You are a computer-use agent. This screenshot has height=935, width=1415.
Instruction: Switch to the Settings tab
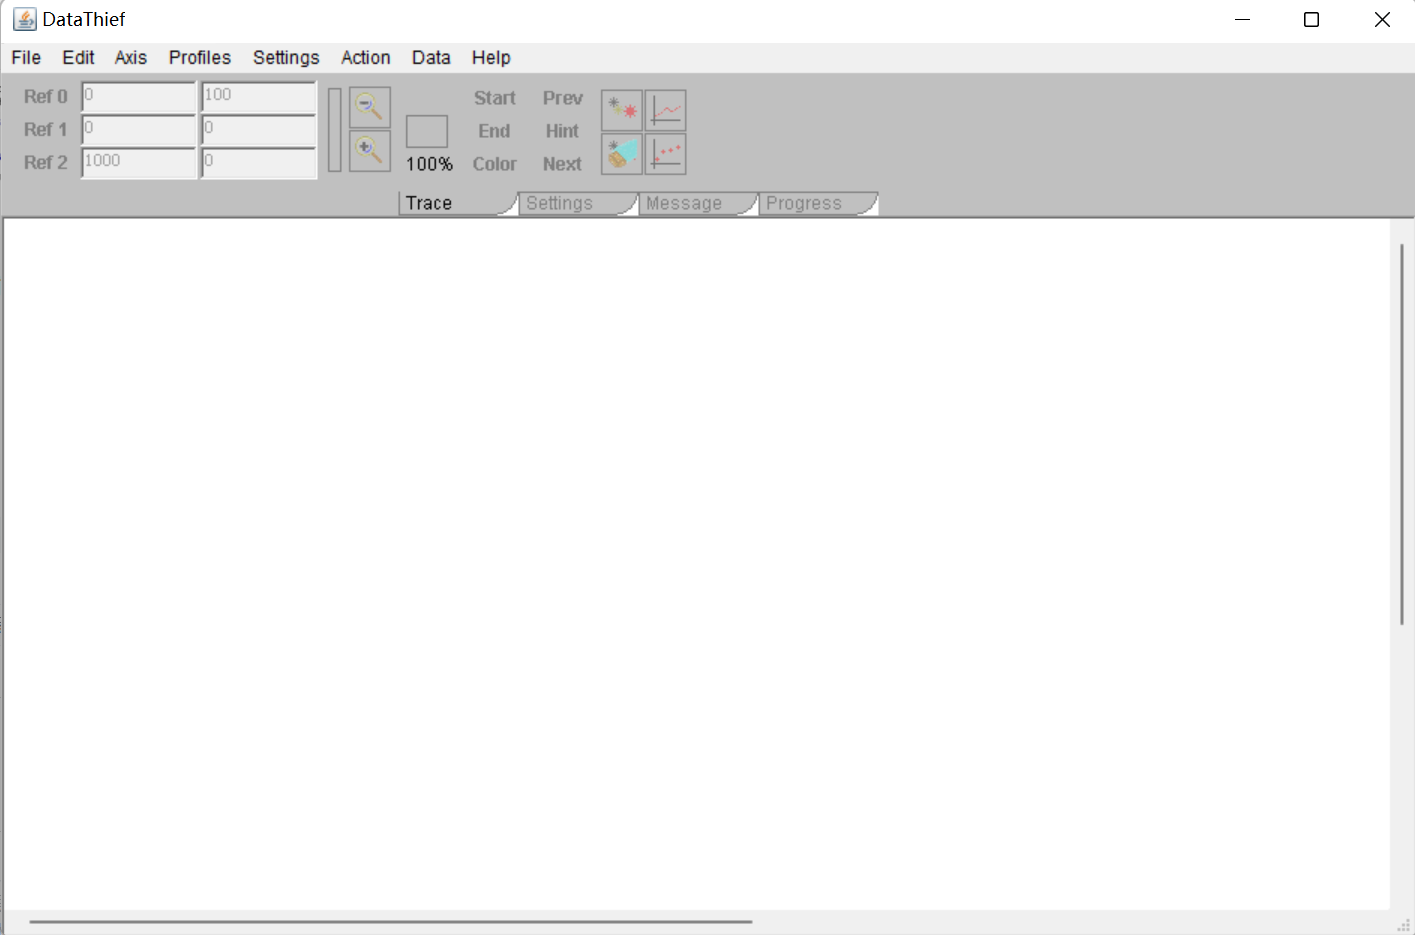576,203
